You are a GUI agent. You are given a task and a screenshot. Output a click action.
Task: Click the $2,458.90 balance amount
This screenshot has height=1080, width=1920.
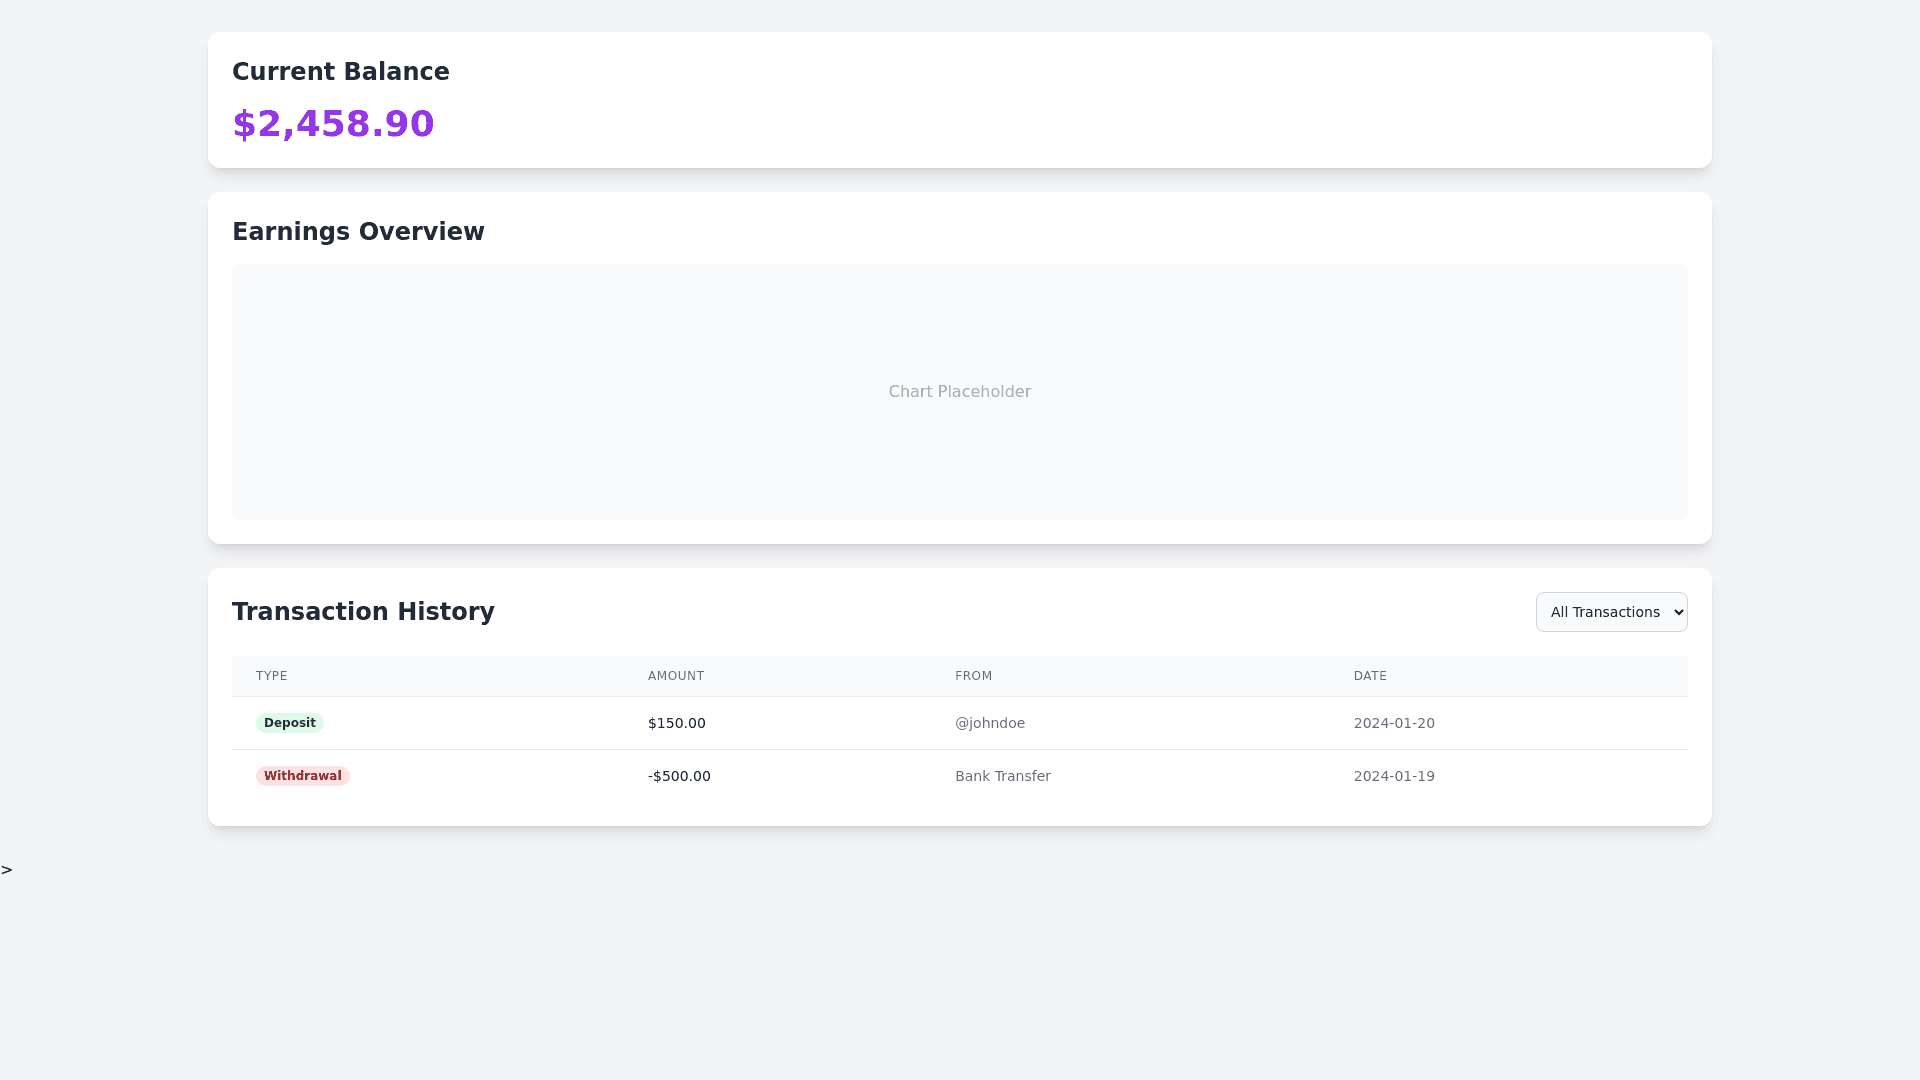333,124
